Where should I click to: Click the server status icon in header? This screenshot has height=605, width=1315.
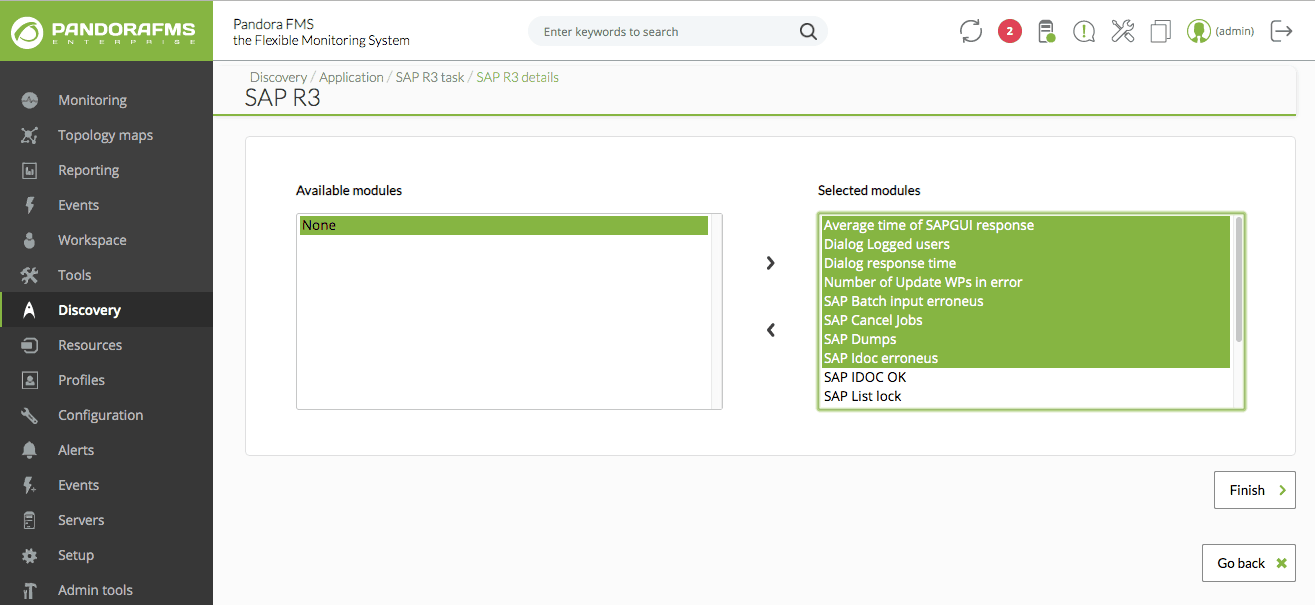pos(1046,31)
